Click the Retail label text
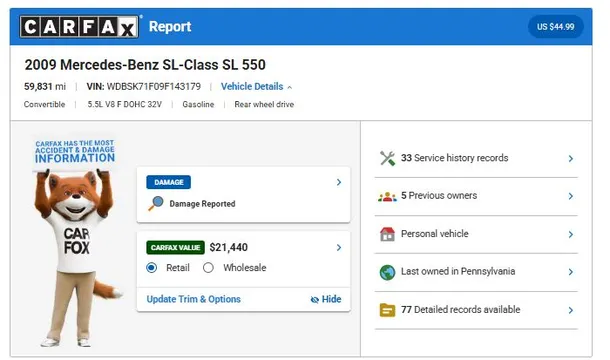The width and height of the screenshot is (610, 360). pos(178,268)
